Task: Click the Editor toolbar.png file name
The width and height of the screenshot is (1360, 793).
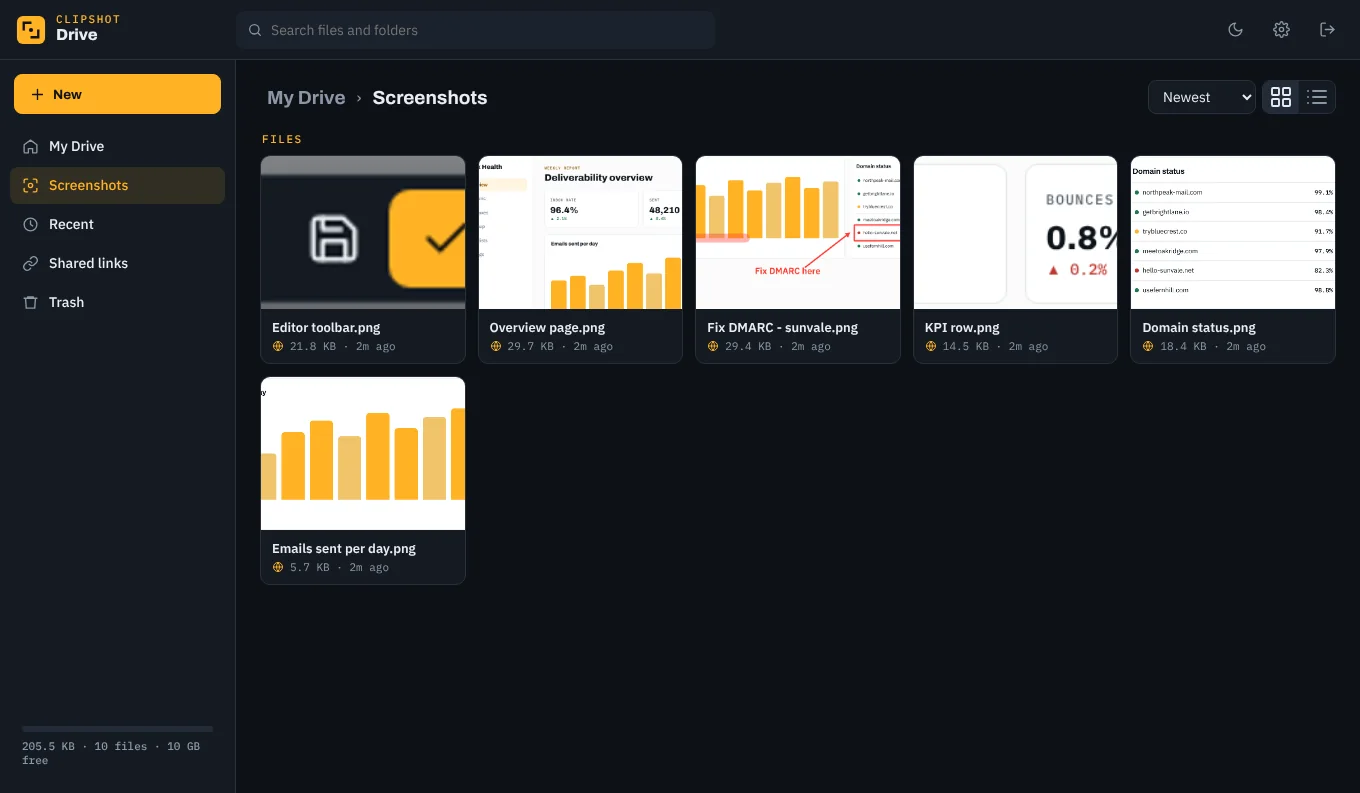Action: click(326, 327)
